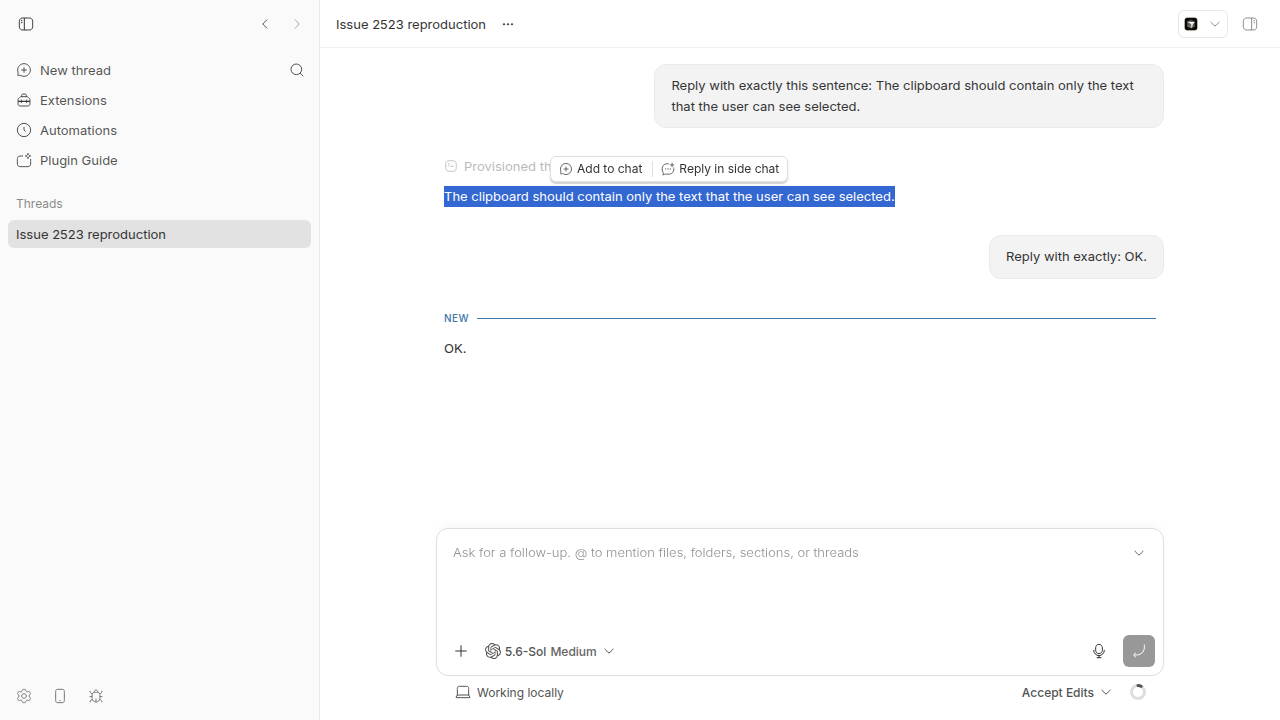This screenshot has height=720, width=1280.
Task: Click the bug debug icon
Action: pos(96,696)
